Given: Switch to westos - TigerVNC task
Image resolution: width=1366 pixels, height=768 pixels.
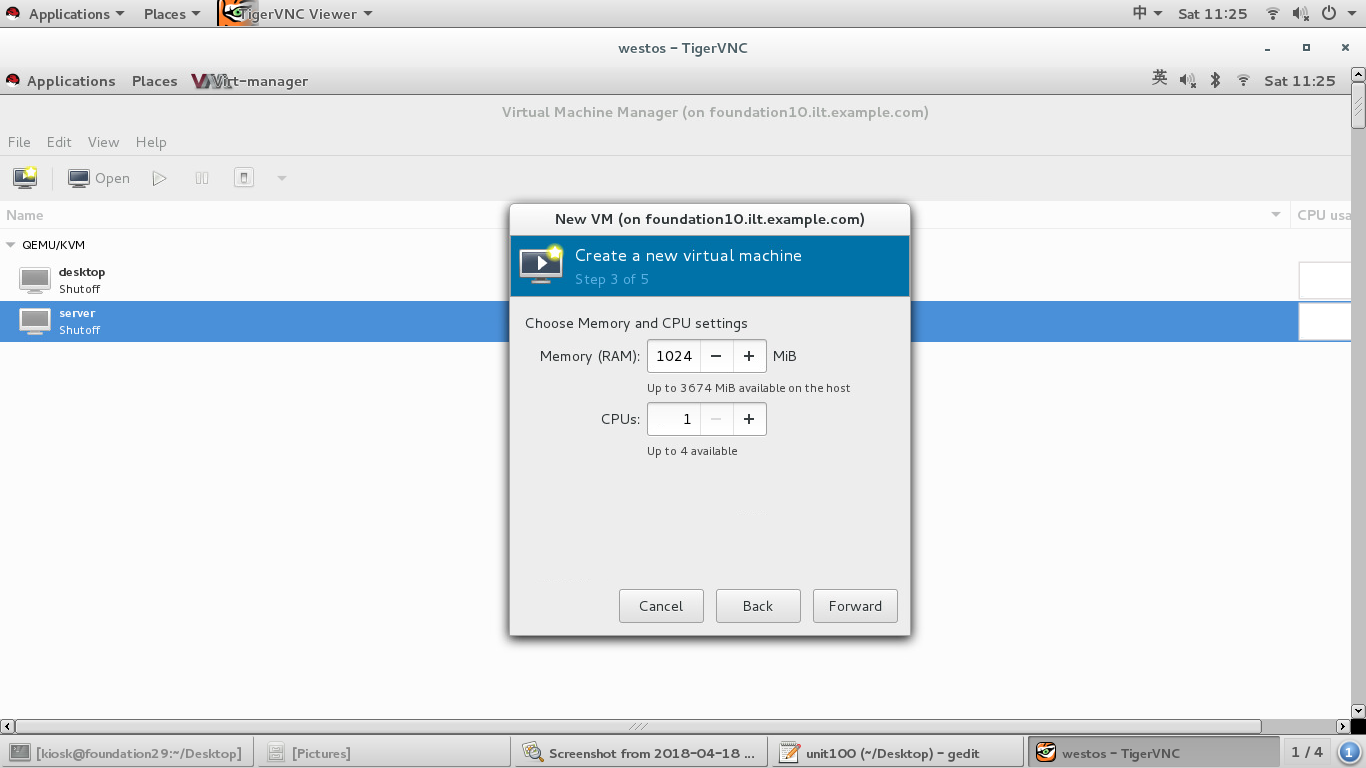Looking at the screenshot, I should click(1153, 753).
